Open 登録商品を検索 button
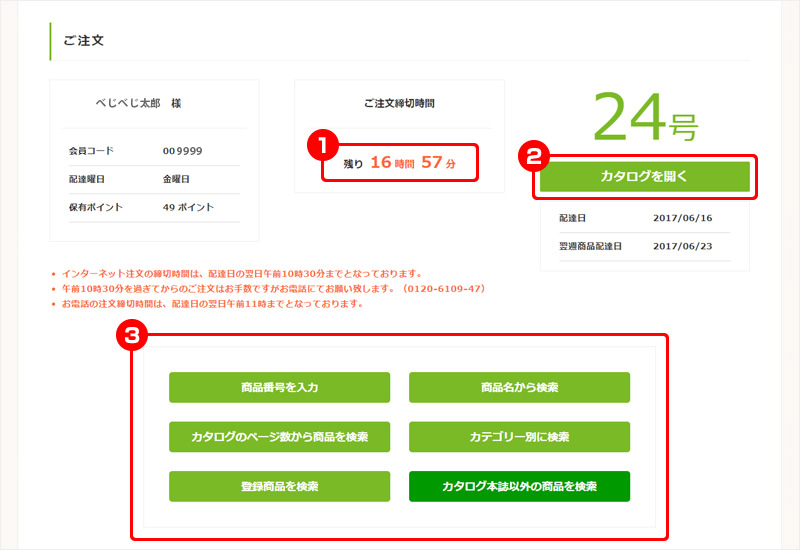This screenshot has height=550, width=800. coord(279,486)
